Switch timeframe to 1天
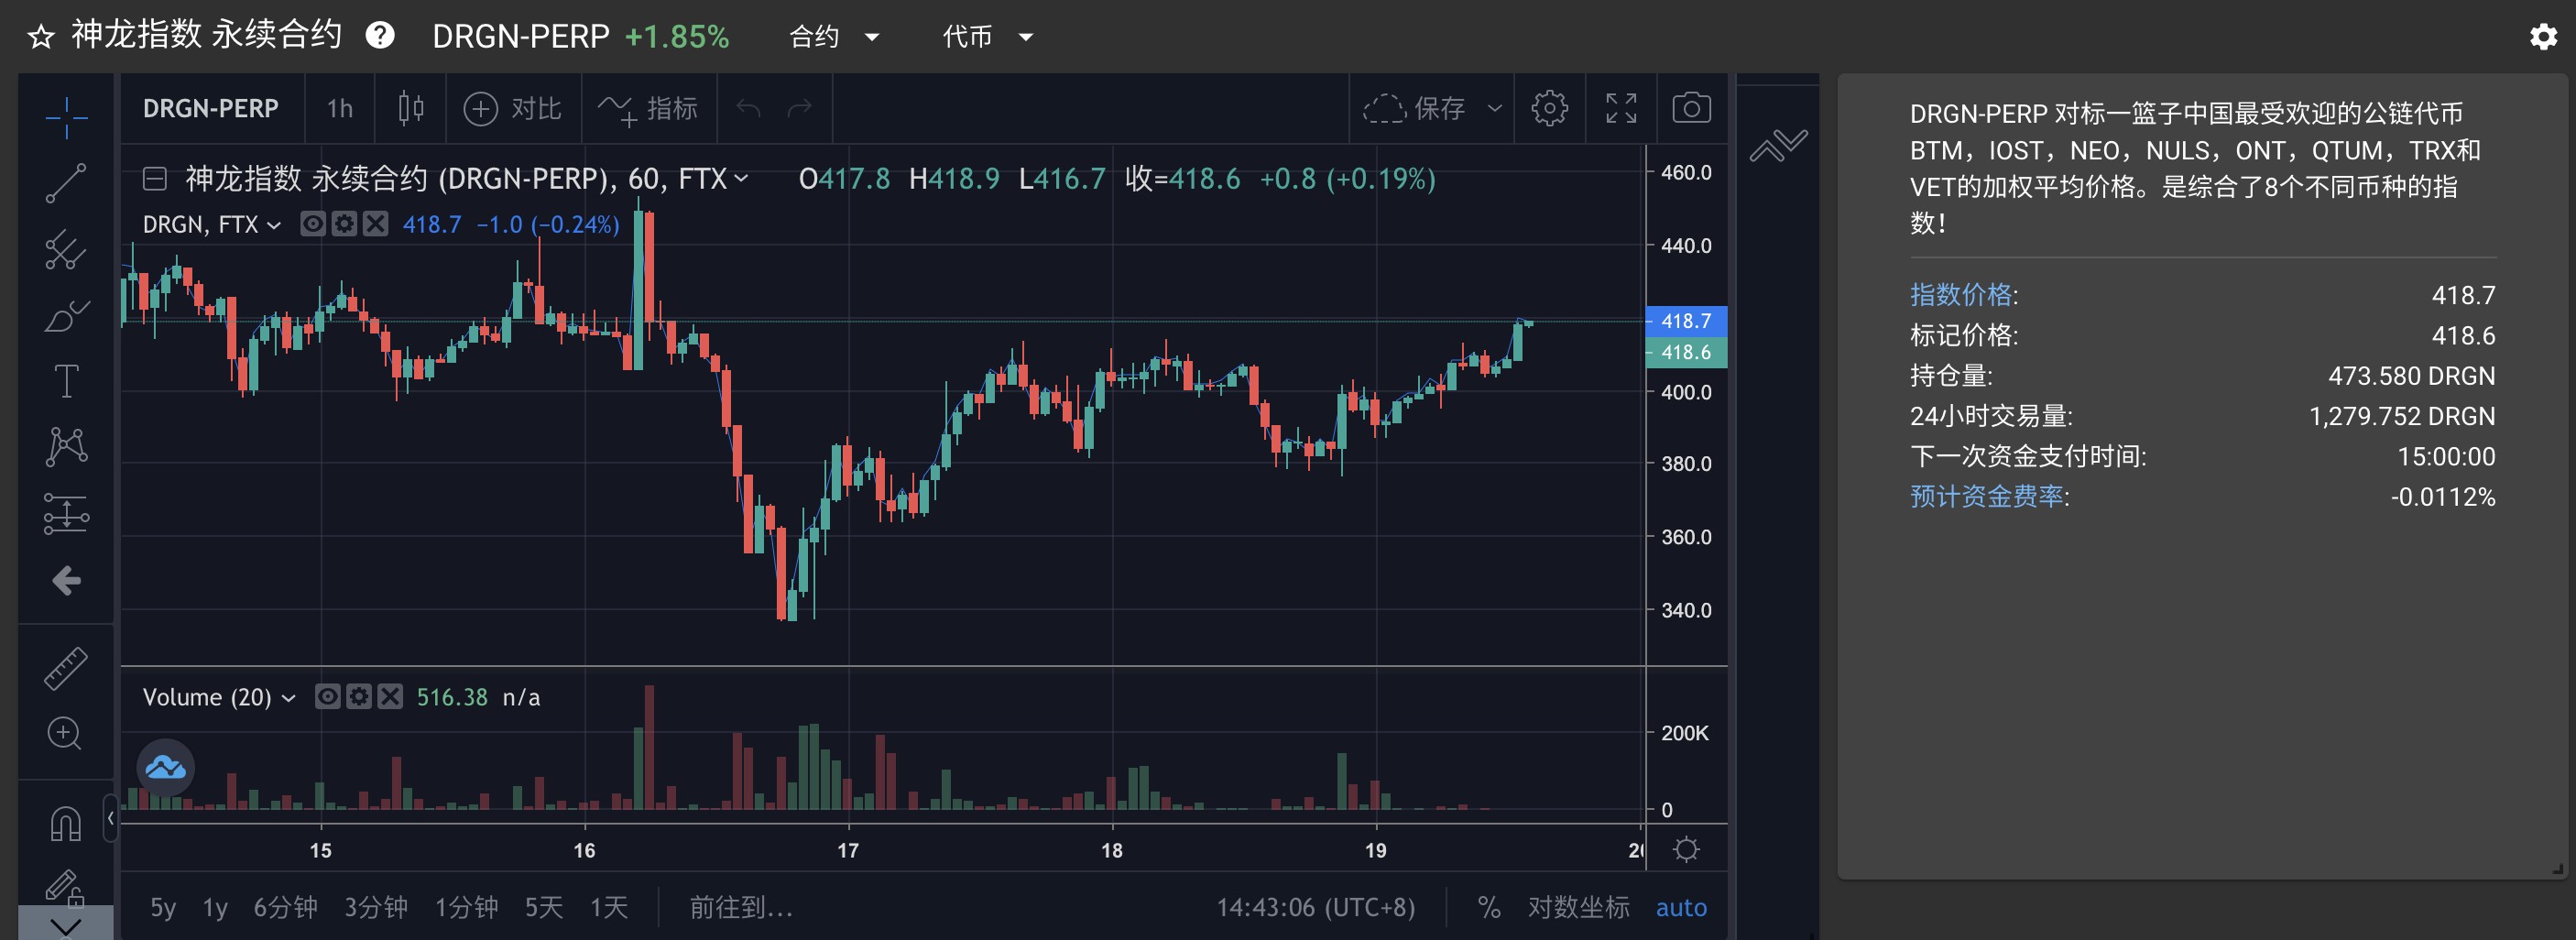The height and width of the screenshot is (940, 2576). [611, 908]
